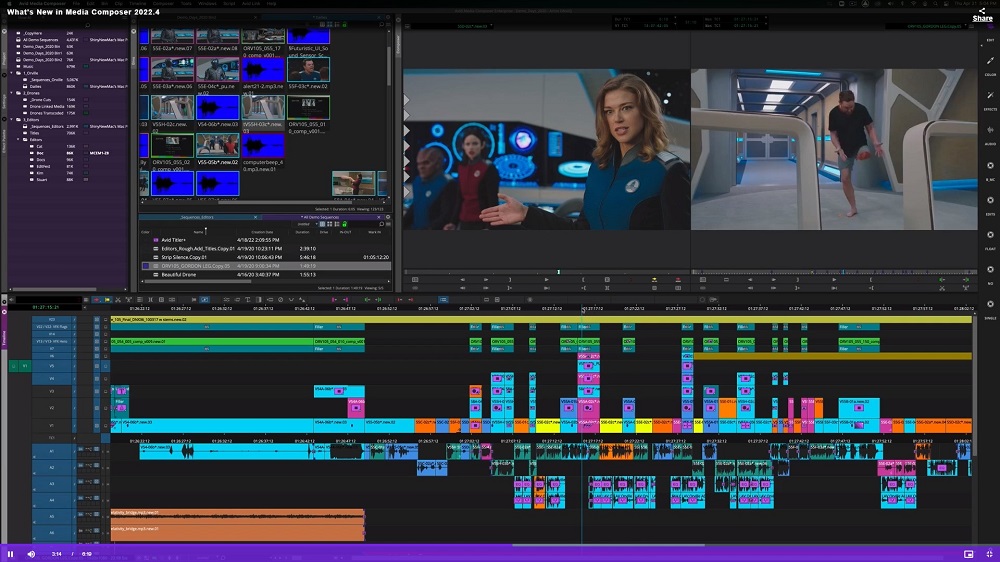Screen dimensions: 1000x562
Task: Open the Effects workspace icon
Action: pos(990,96)
